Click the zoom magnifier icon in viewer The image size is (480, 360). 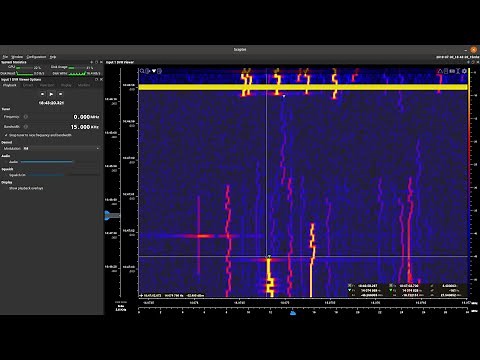[142, 71]
